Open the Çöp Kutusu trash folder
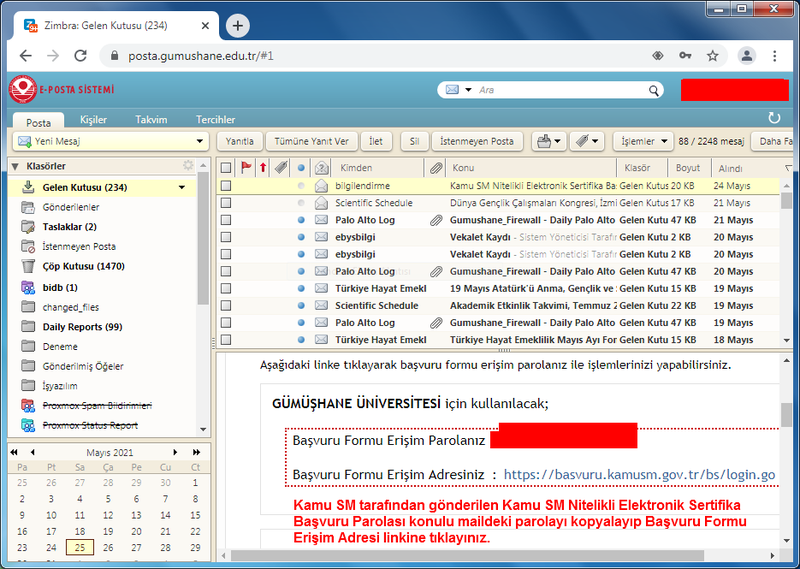This screenshot has height=569, width=800. pos(83,267)
